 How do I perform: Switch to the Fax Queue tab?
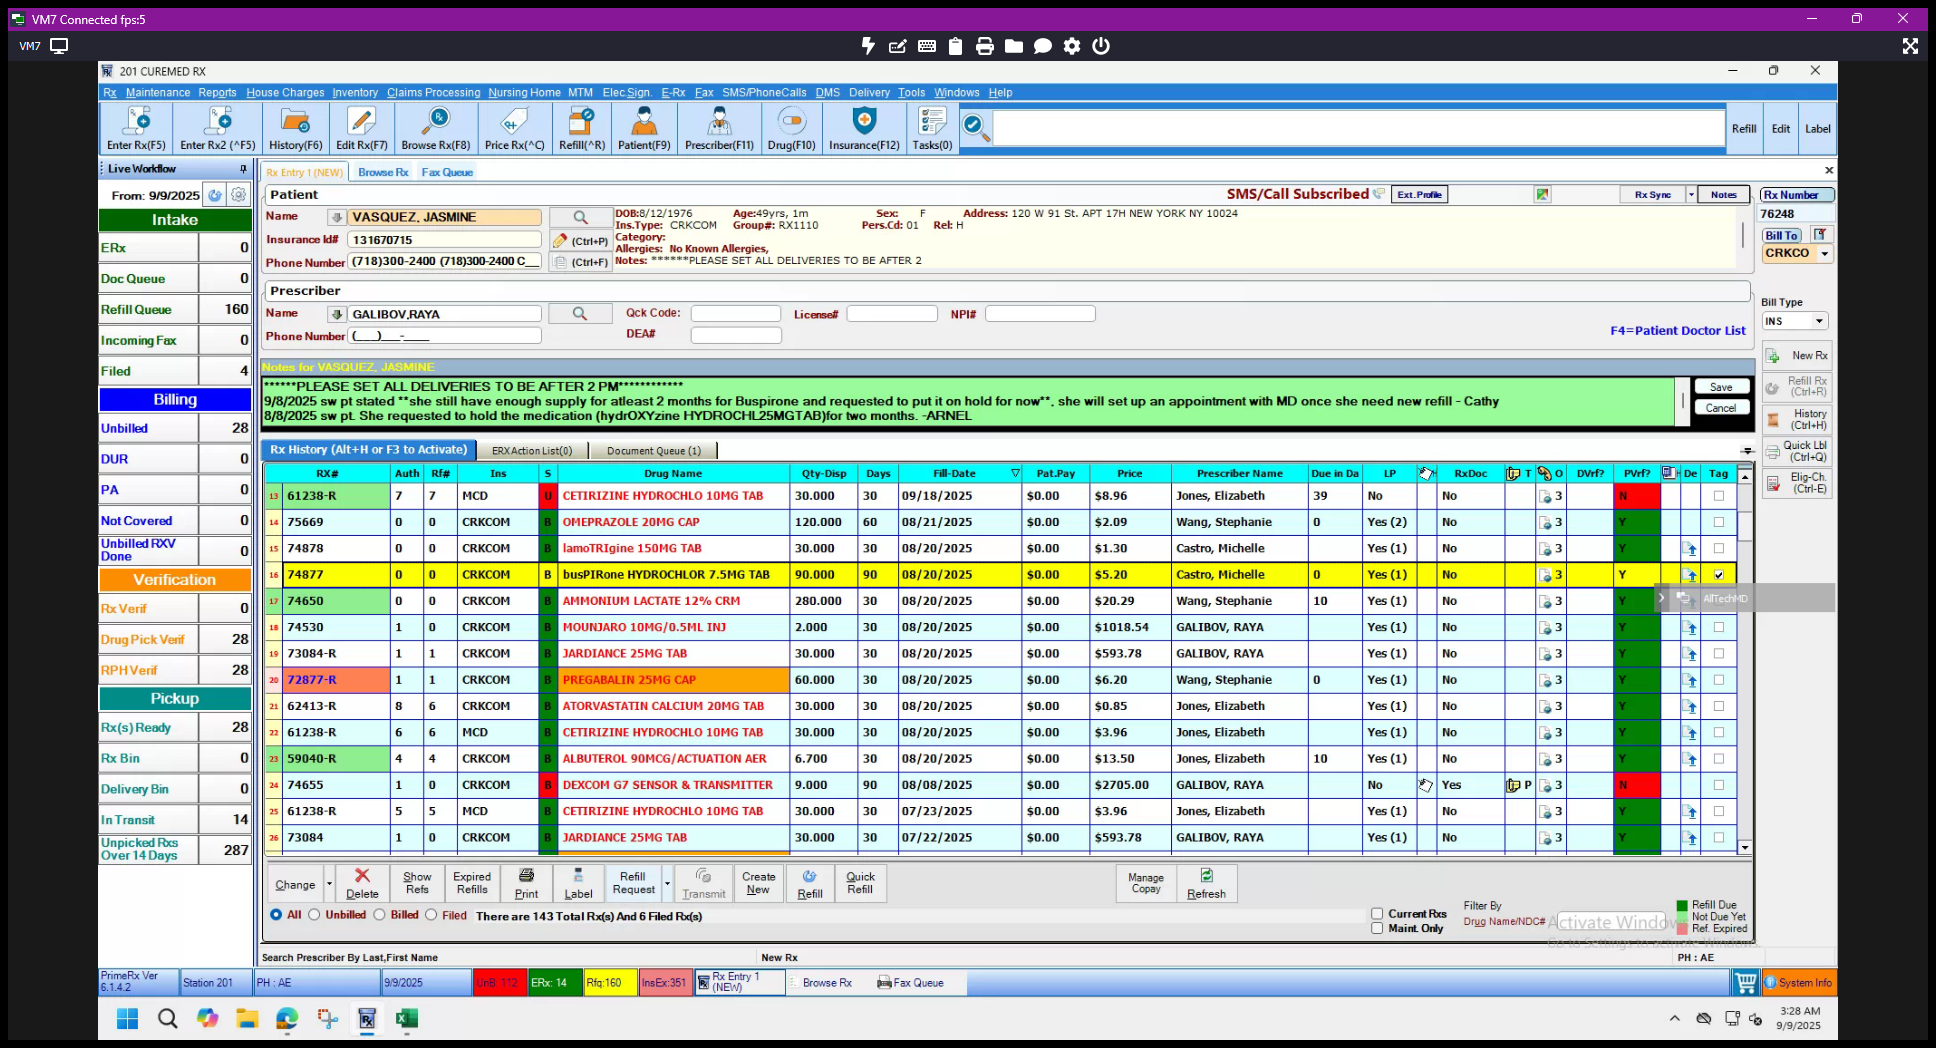[x=447, y=172]
